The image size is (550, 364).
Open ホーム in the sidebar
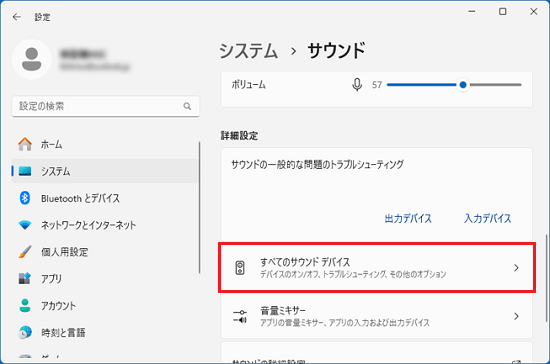pos(105,144)
